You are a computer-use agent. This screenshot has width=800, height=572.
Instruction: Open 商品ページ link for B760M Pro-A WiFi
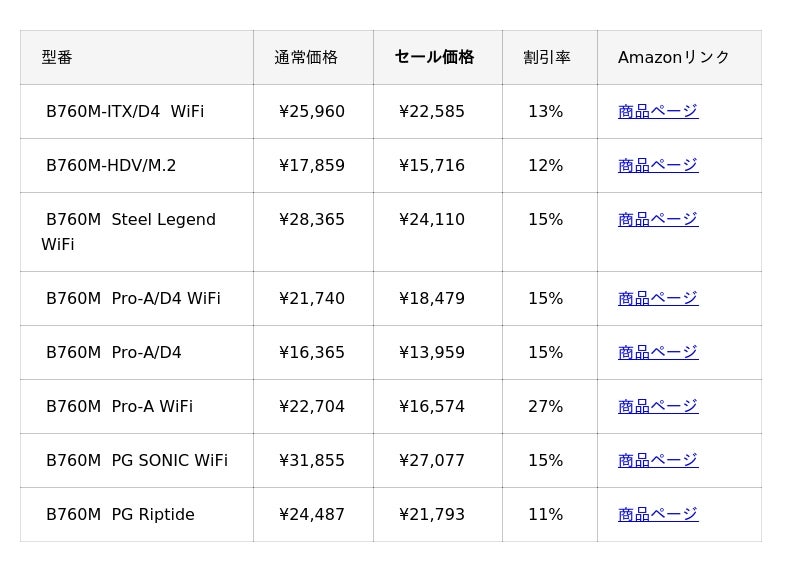[657, 406]
